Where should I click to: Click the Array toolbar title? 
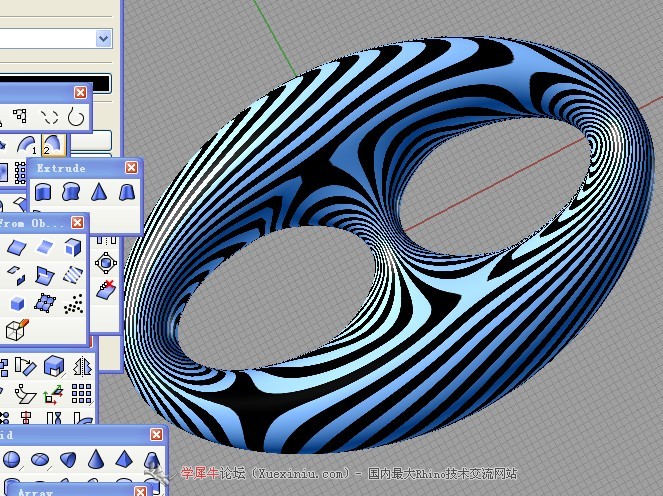tap(36, 492)
